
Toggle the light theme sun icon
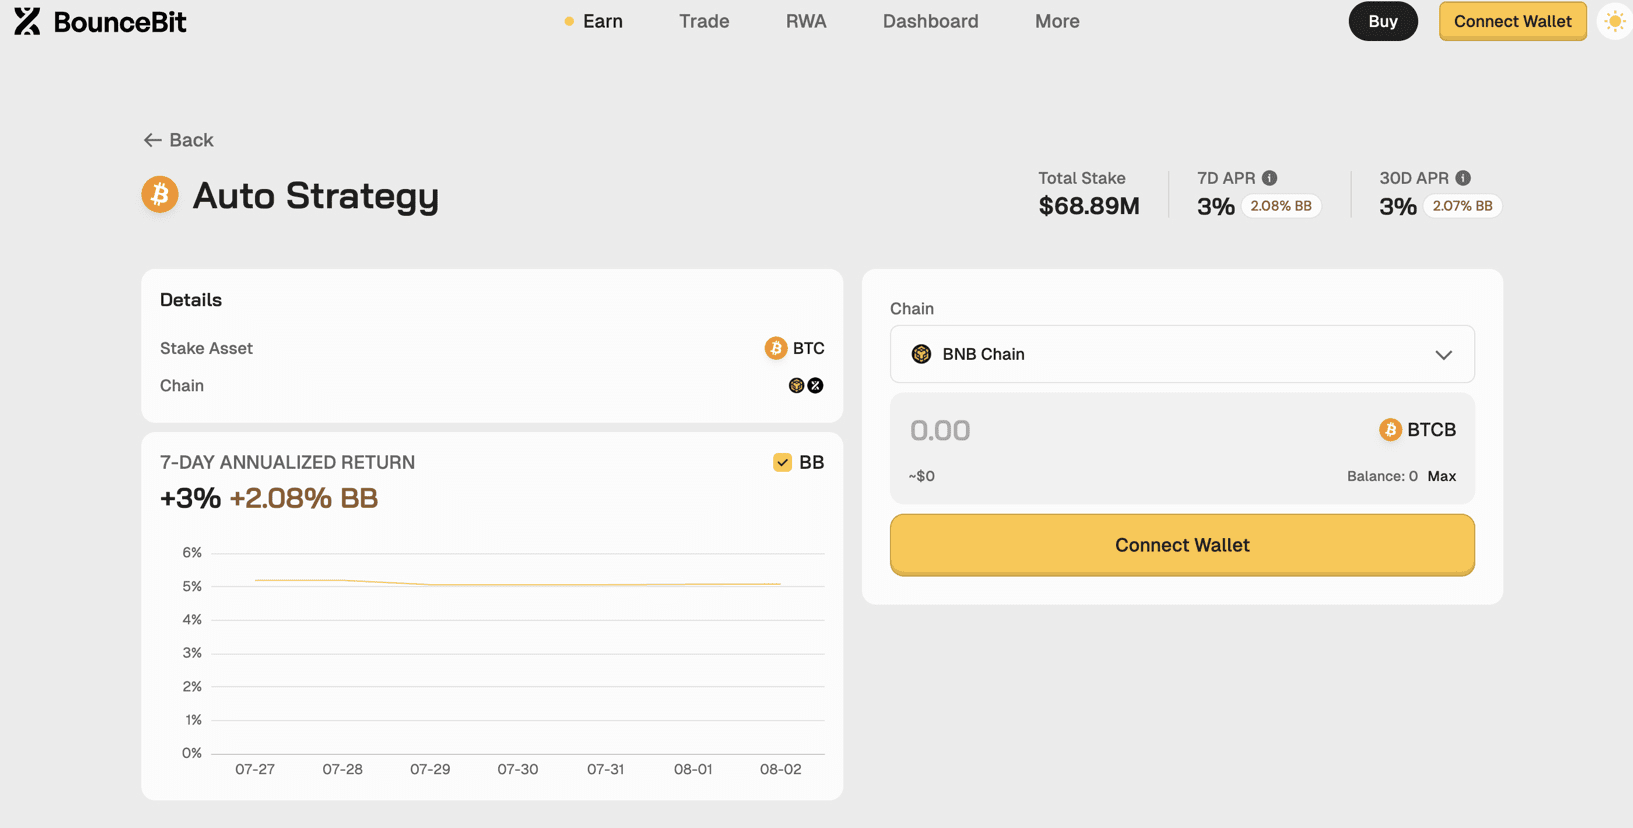click(1614, 21)
